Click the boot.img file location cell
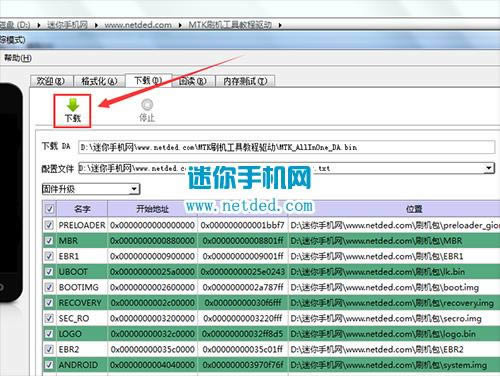500x376 pixels. [x=394, y=287]
